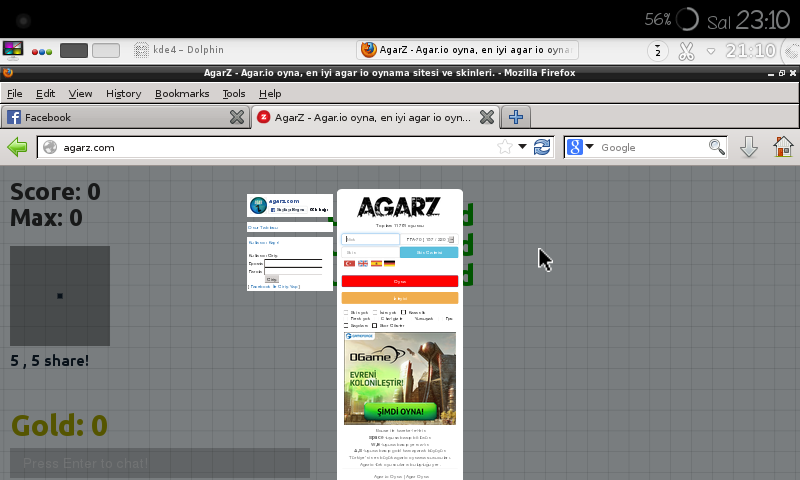The height and width of the screenshot is (480, 800).
Task: Open the kde4 – Dolphin taskbar entry
Action: pos(179,50)
